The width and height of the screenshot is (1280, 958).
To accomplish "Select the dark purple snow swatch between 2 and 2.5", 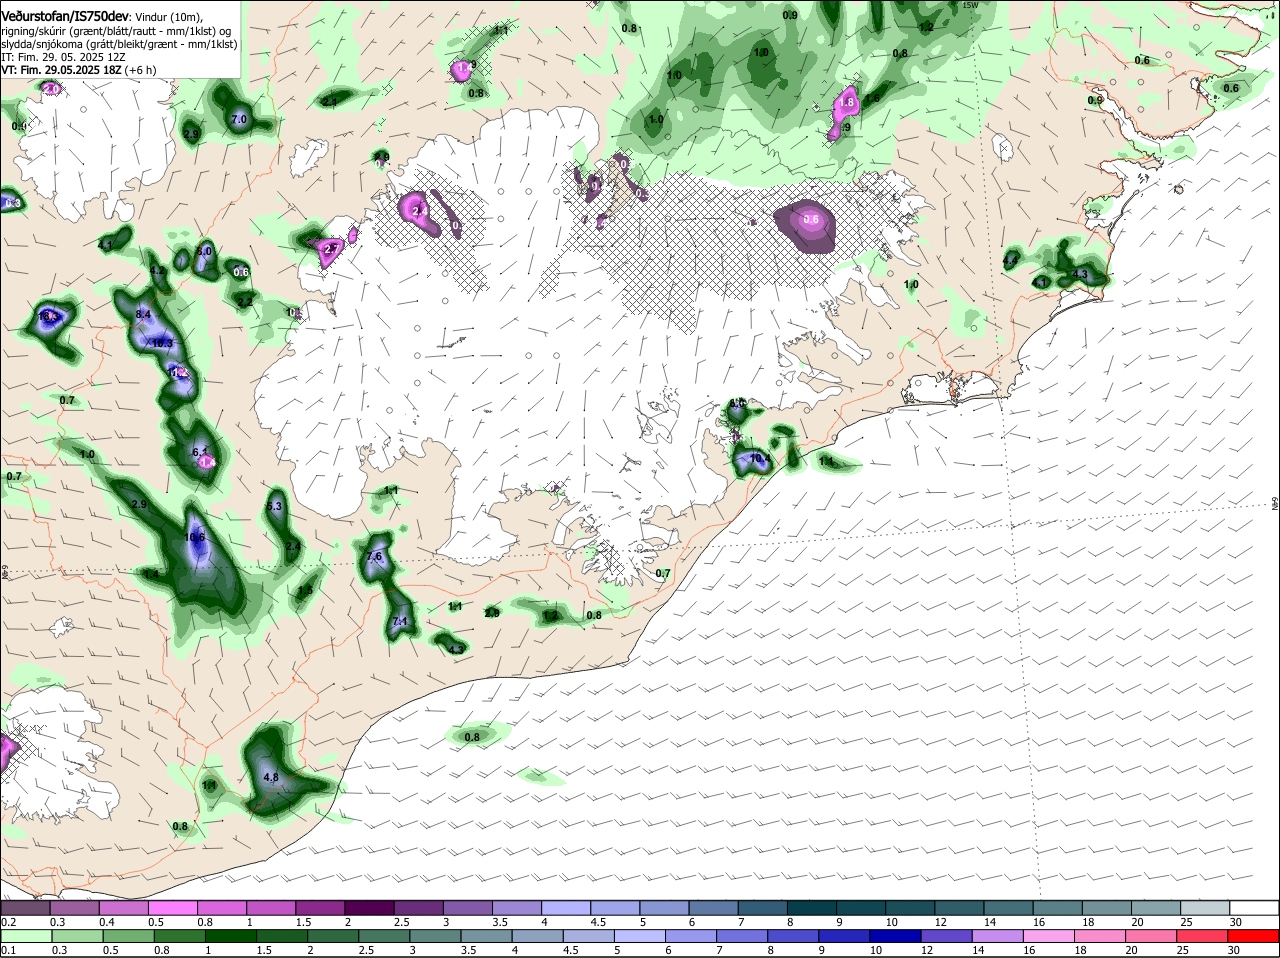I will (368, 908).
